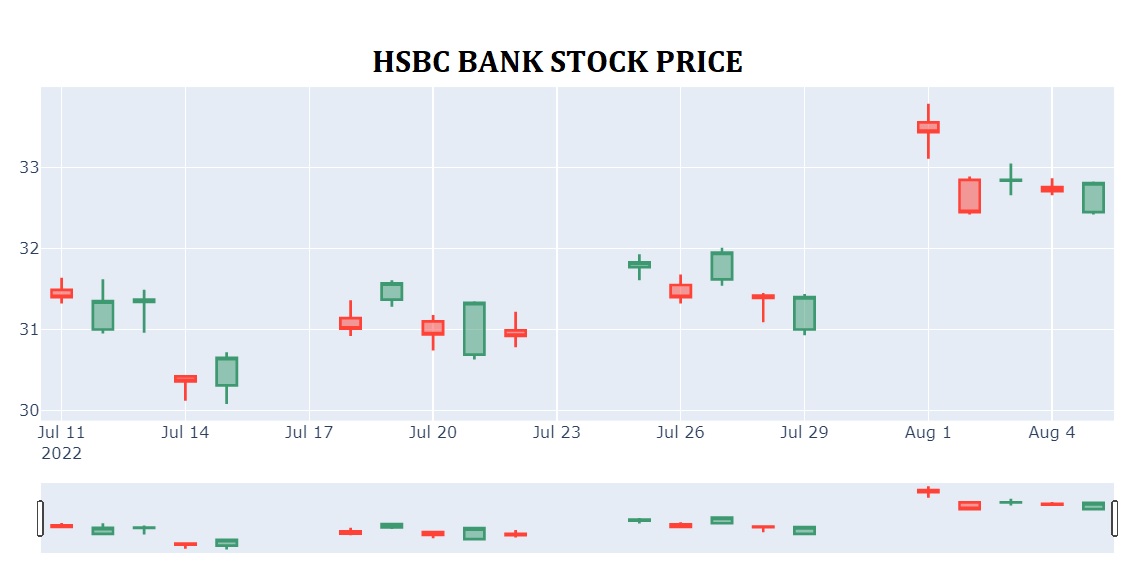Select the Jul 27 green candlestick
This screenshot has height=565, width=1140.
click(722, 266)
